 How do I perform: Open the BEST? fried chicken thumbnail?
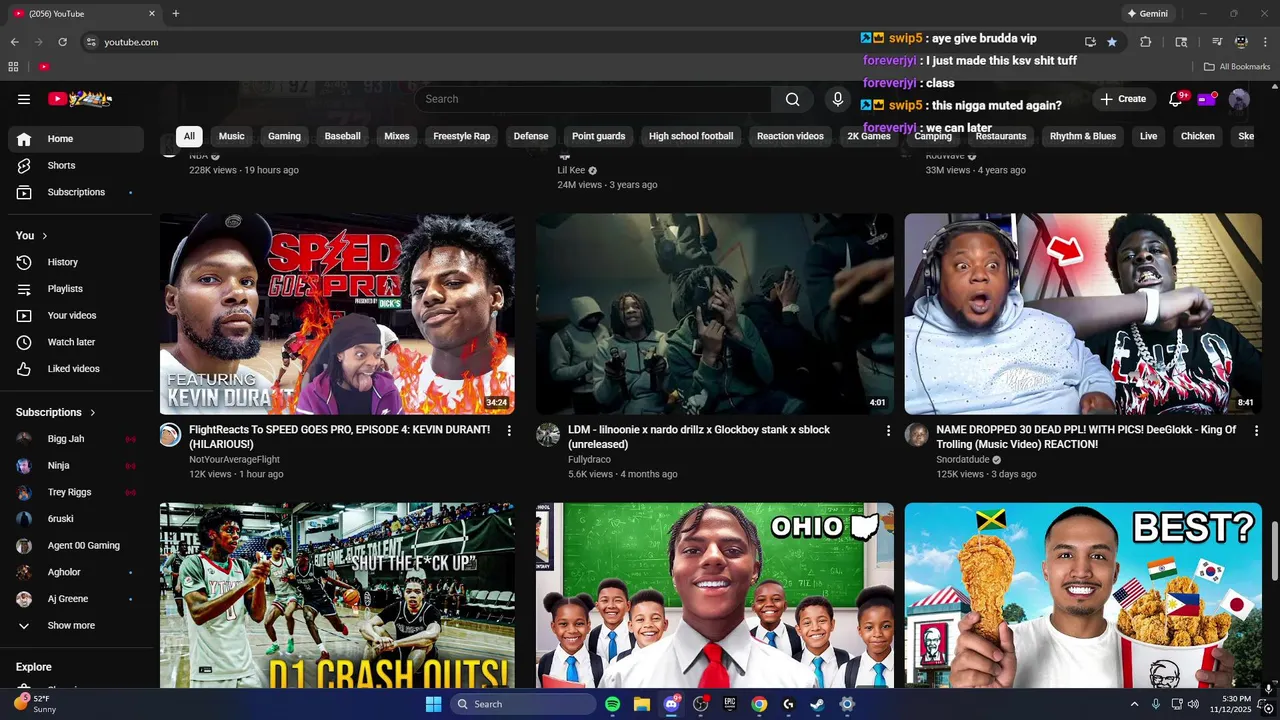click(1083, 595)
